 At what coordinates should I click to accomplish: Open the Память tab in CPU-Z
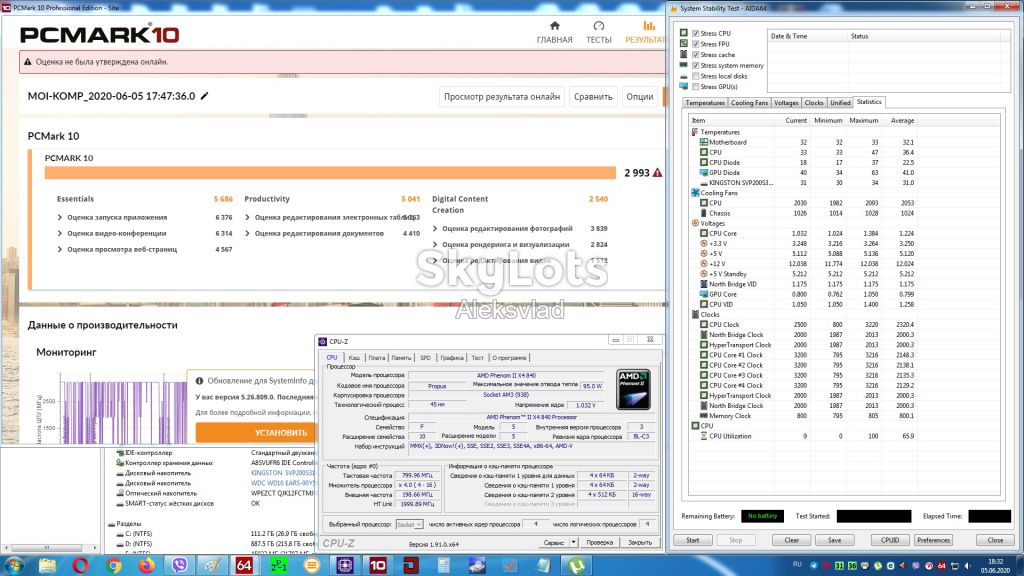click(401, 358)
